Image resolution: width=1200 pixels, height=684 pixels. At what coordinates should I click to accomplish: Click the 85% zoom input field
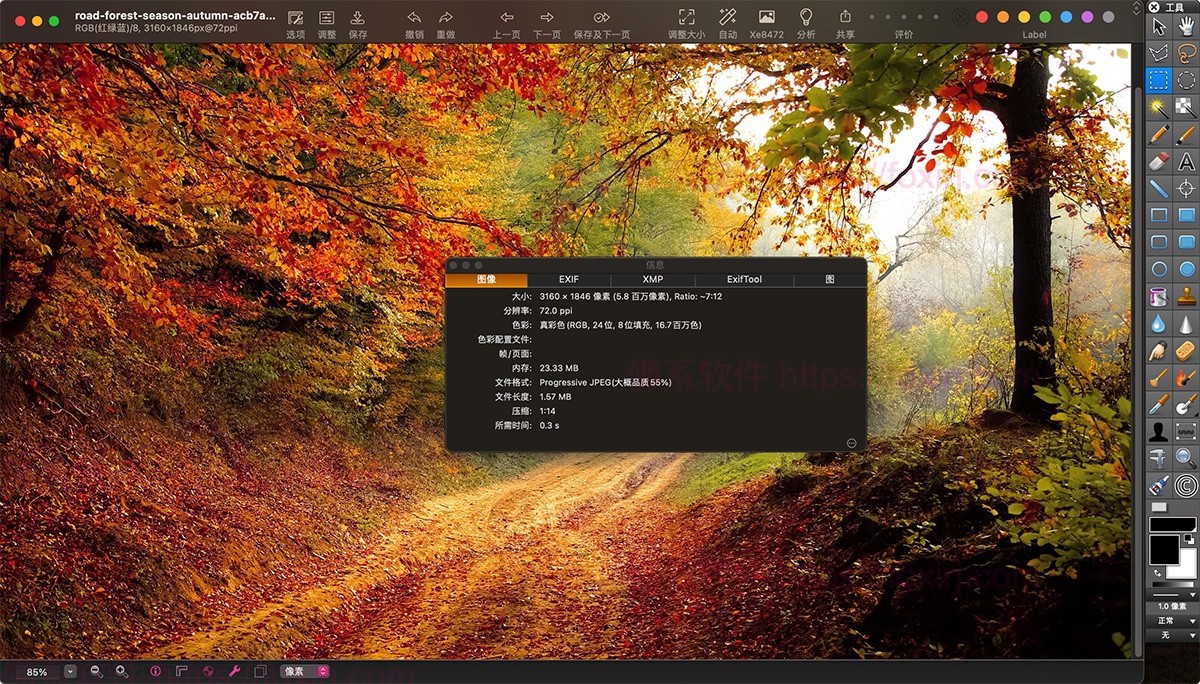coord(38,670)
